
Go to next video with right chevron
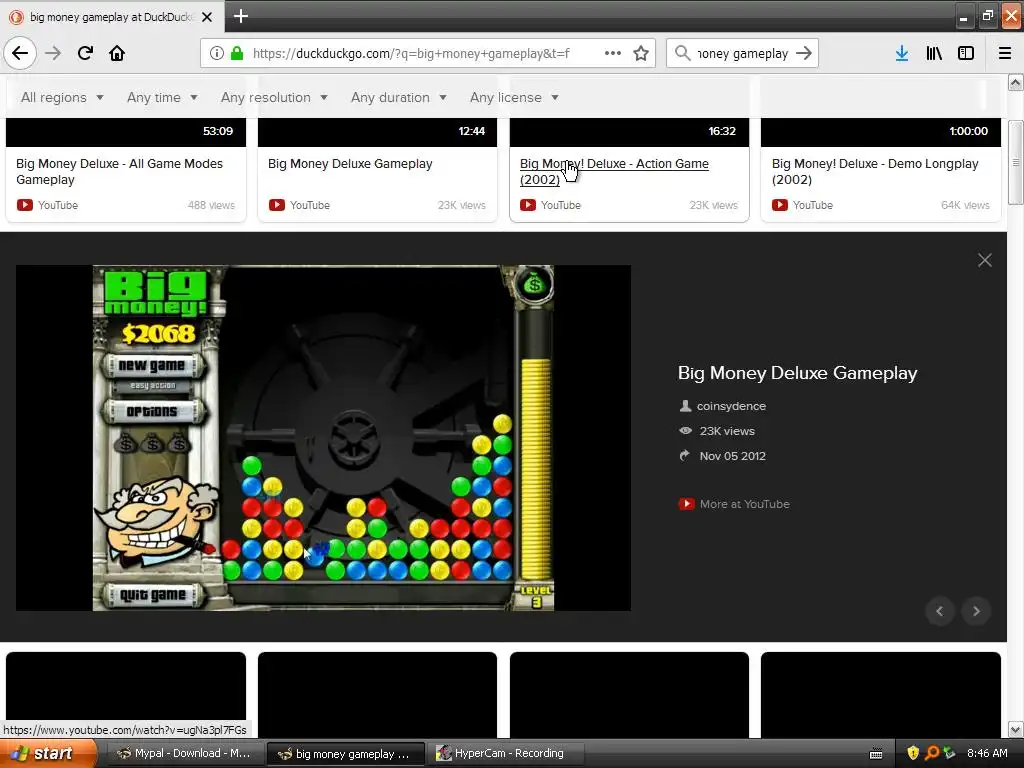tap(976, 611)
